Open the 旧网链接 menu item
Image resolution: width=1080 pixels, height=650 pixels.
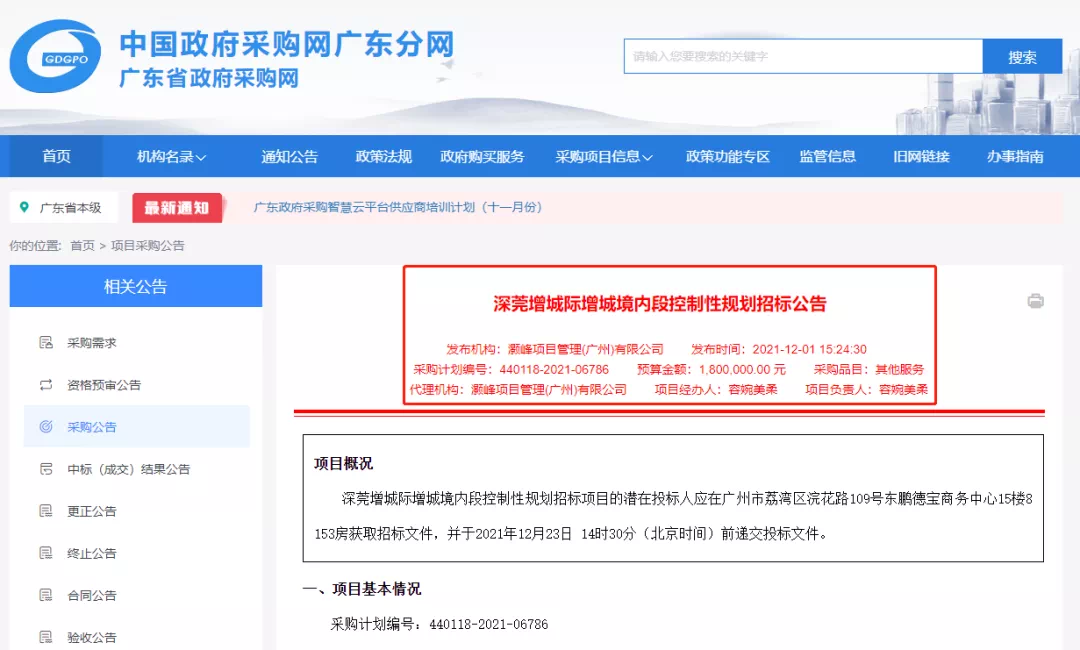tap(921, 156)
